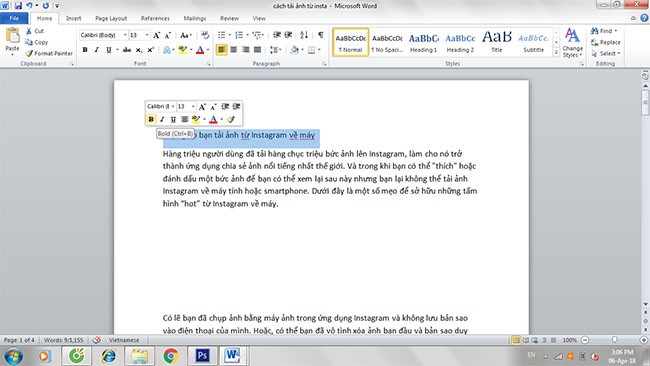Toggle Align Text Left in Paragraph group
Viewport: 650px width, 366px height.
[222, 50]
